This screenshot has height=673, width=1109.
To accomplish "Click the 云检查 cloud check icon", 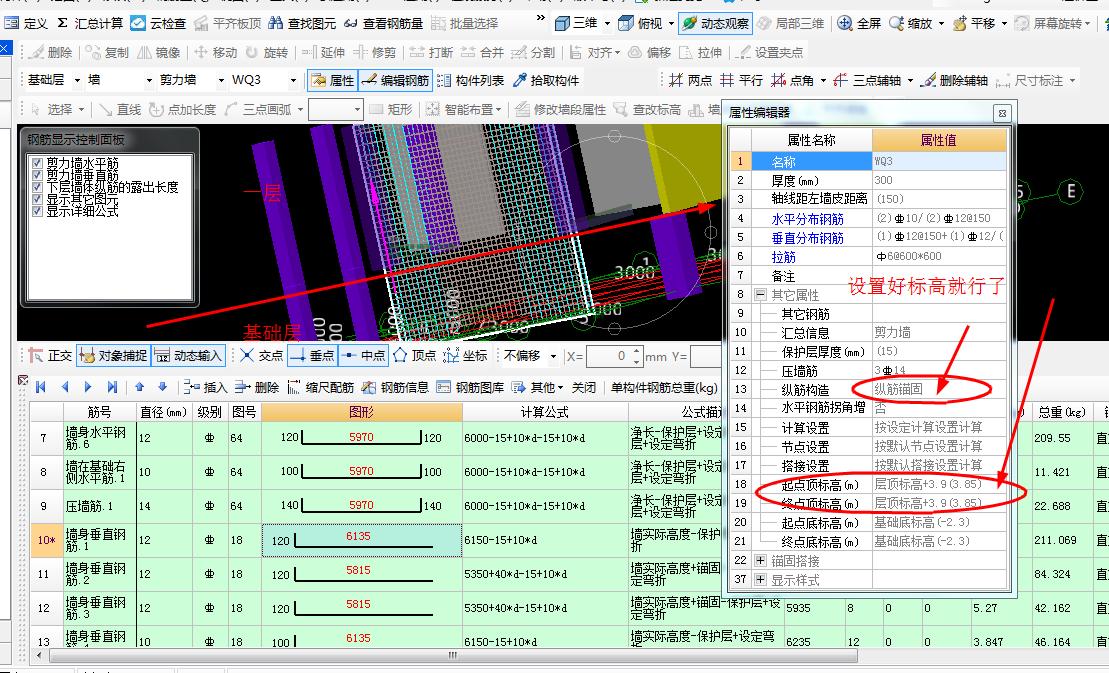I will (138, 23).
